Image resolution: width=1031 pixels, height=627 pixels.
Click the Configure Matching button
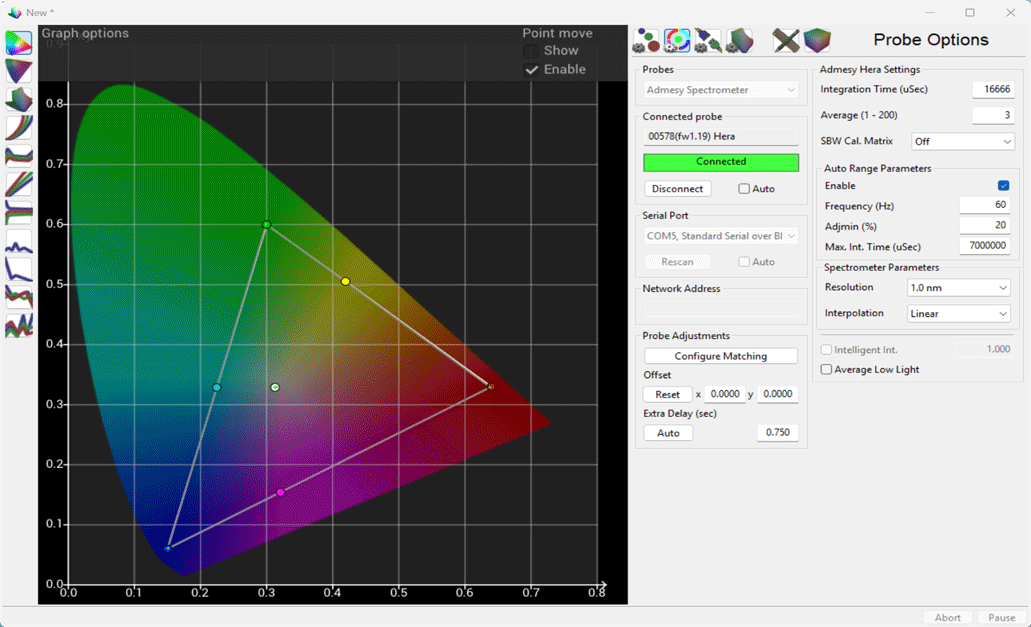[x=720, y=356]
